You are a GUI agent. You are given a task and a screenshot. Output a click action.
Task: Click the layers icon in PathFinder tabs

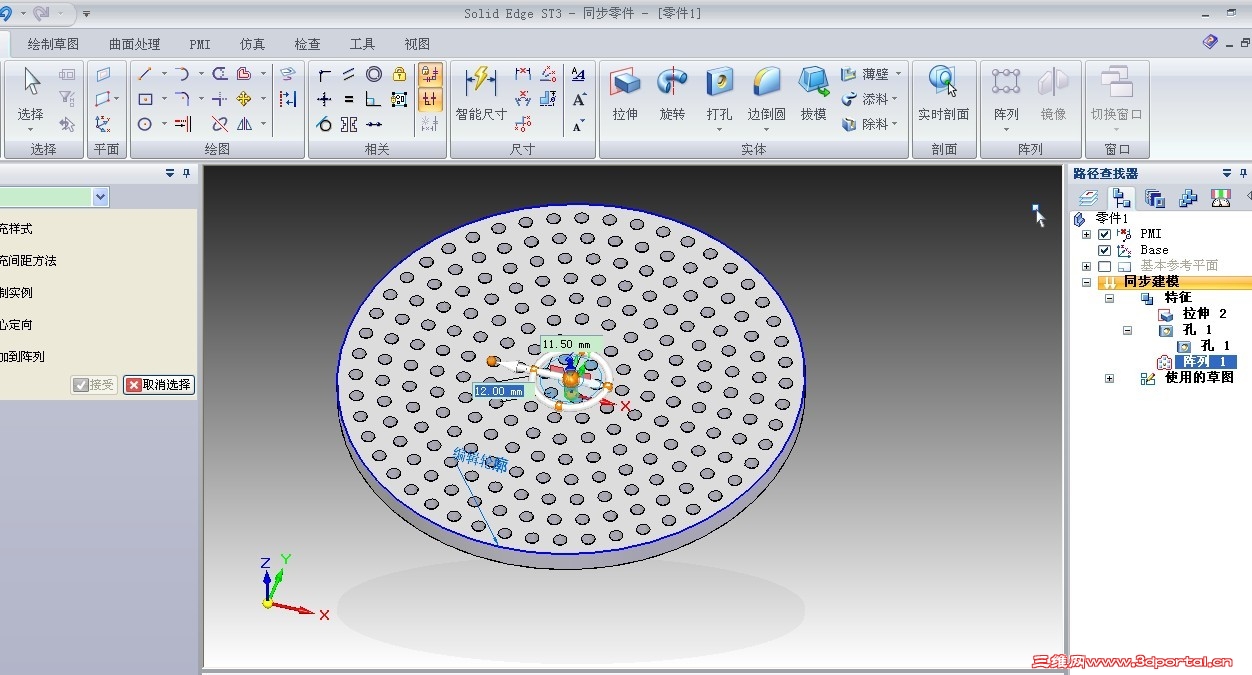point(1088,198)
